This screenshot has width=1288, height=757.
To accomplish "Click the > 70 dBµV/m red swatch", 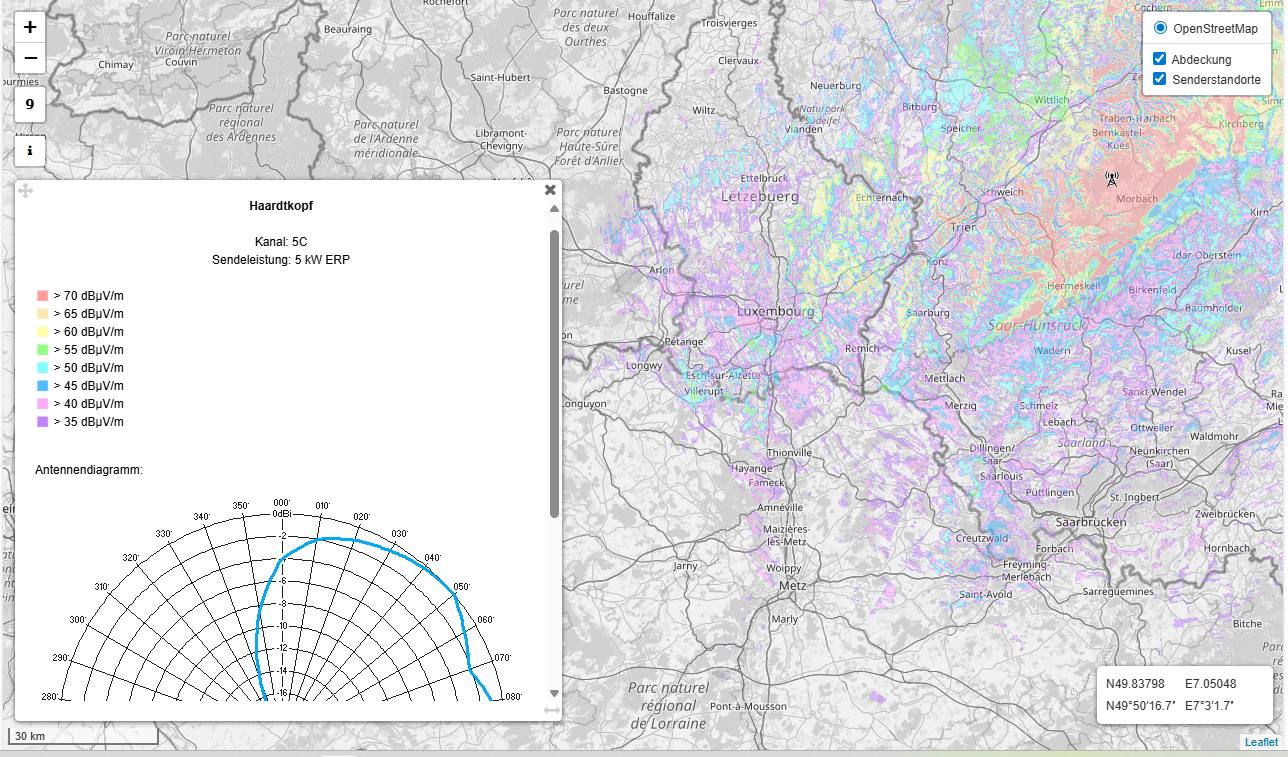I will [x=42, y=296].
